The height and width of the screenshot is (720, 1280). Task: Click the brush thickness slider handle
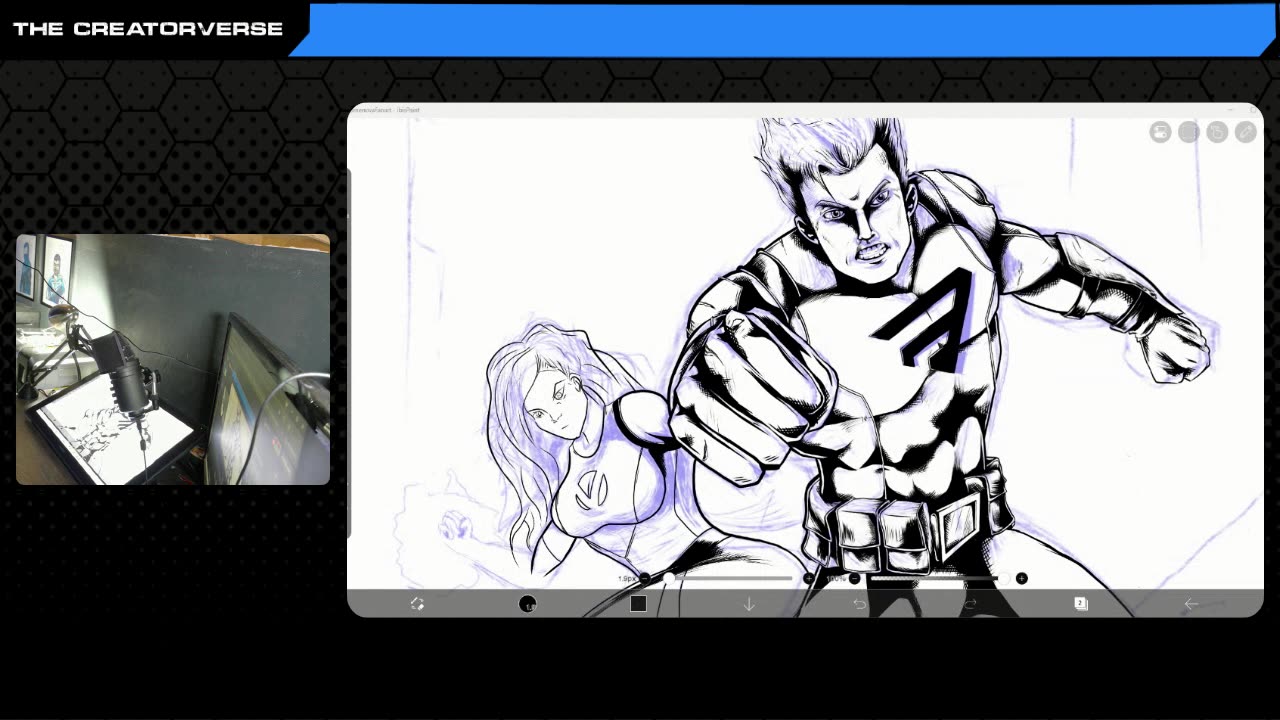pos(668,578)
